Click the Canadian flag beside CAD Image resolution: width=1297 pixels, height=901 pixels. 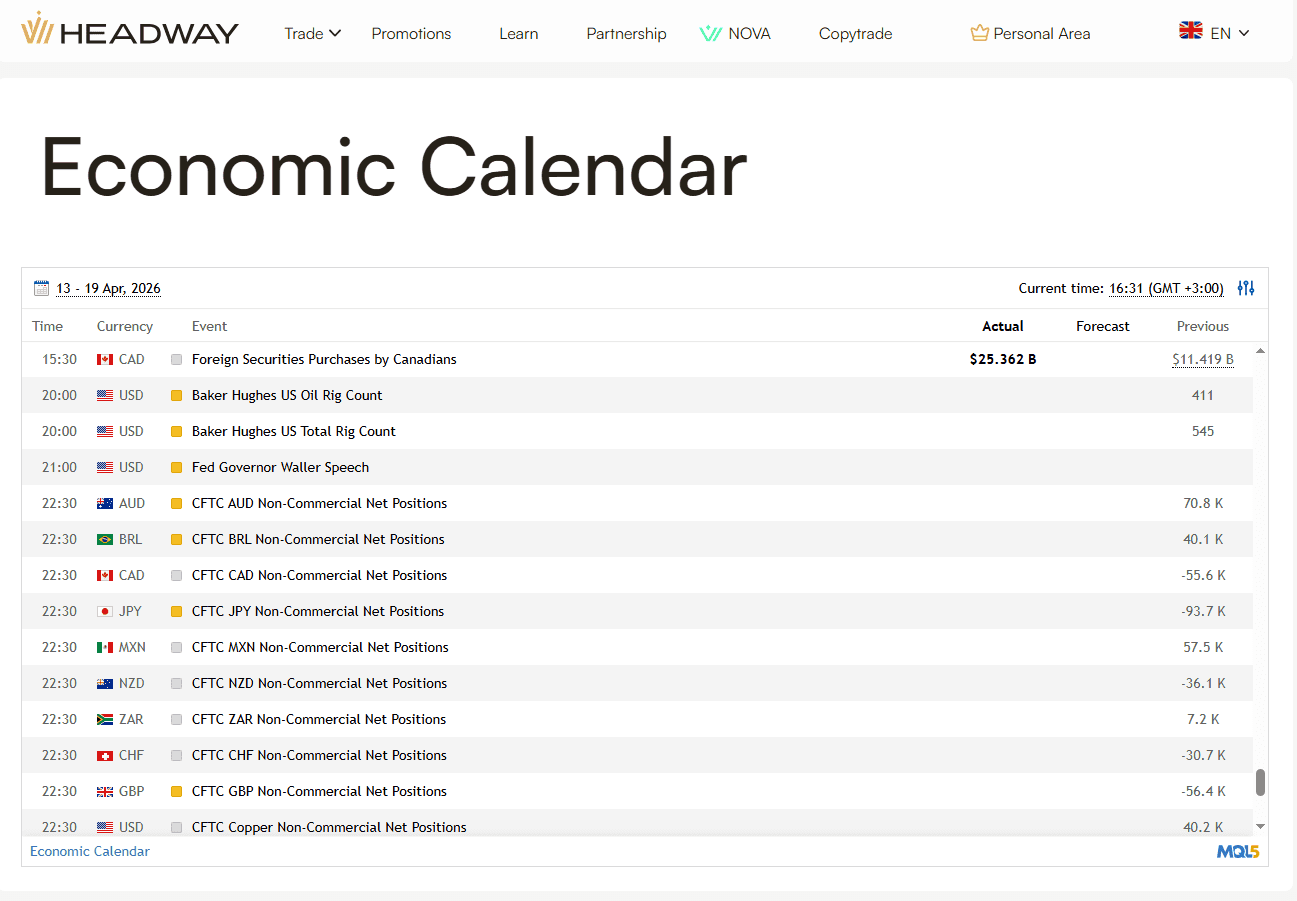coord(105,359)
